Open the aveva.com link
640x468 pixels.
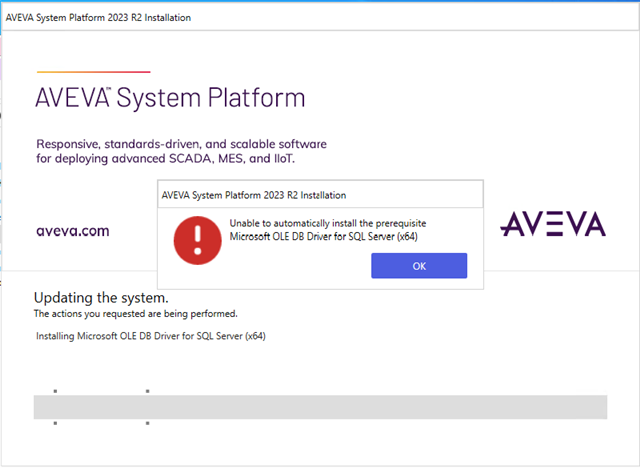click(73, 231)
